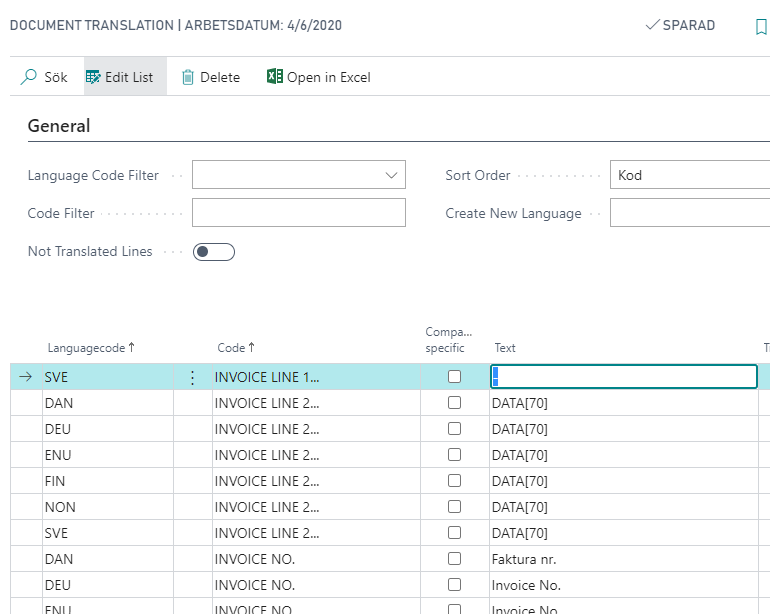
Task: Click the Delete trash can icon
Action: click(x=188, y=77)
